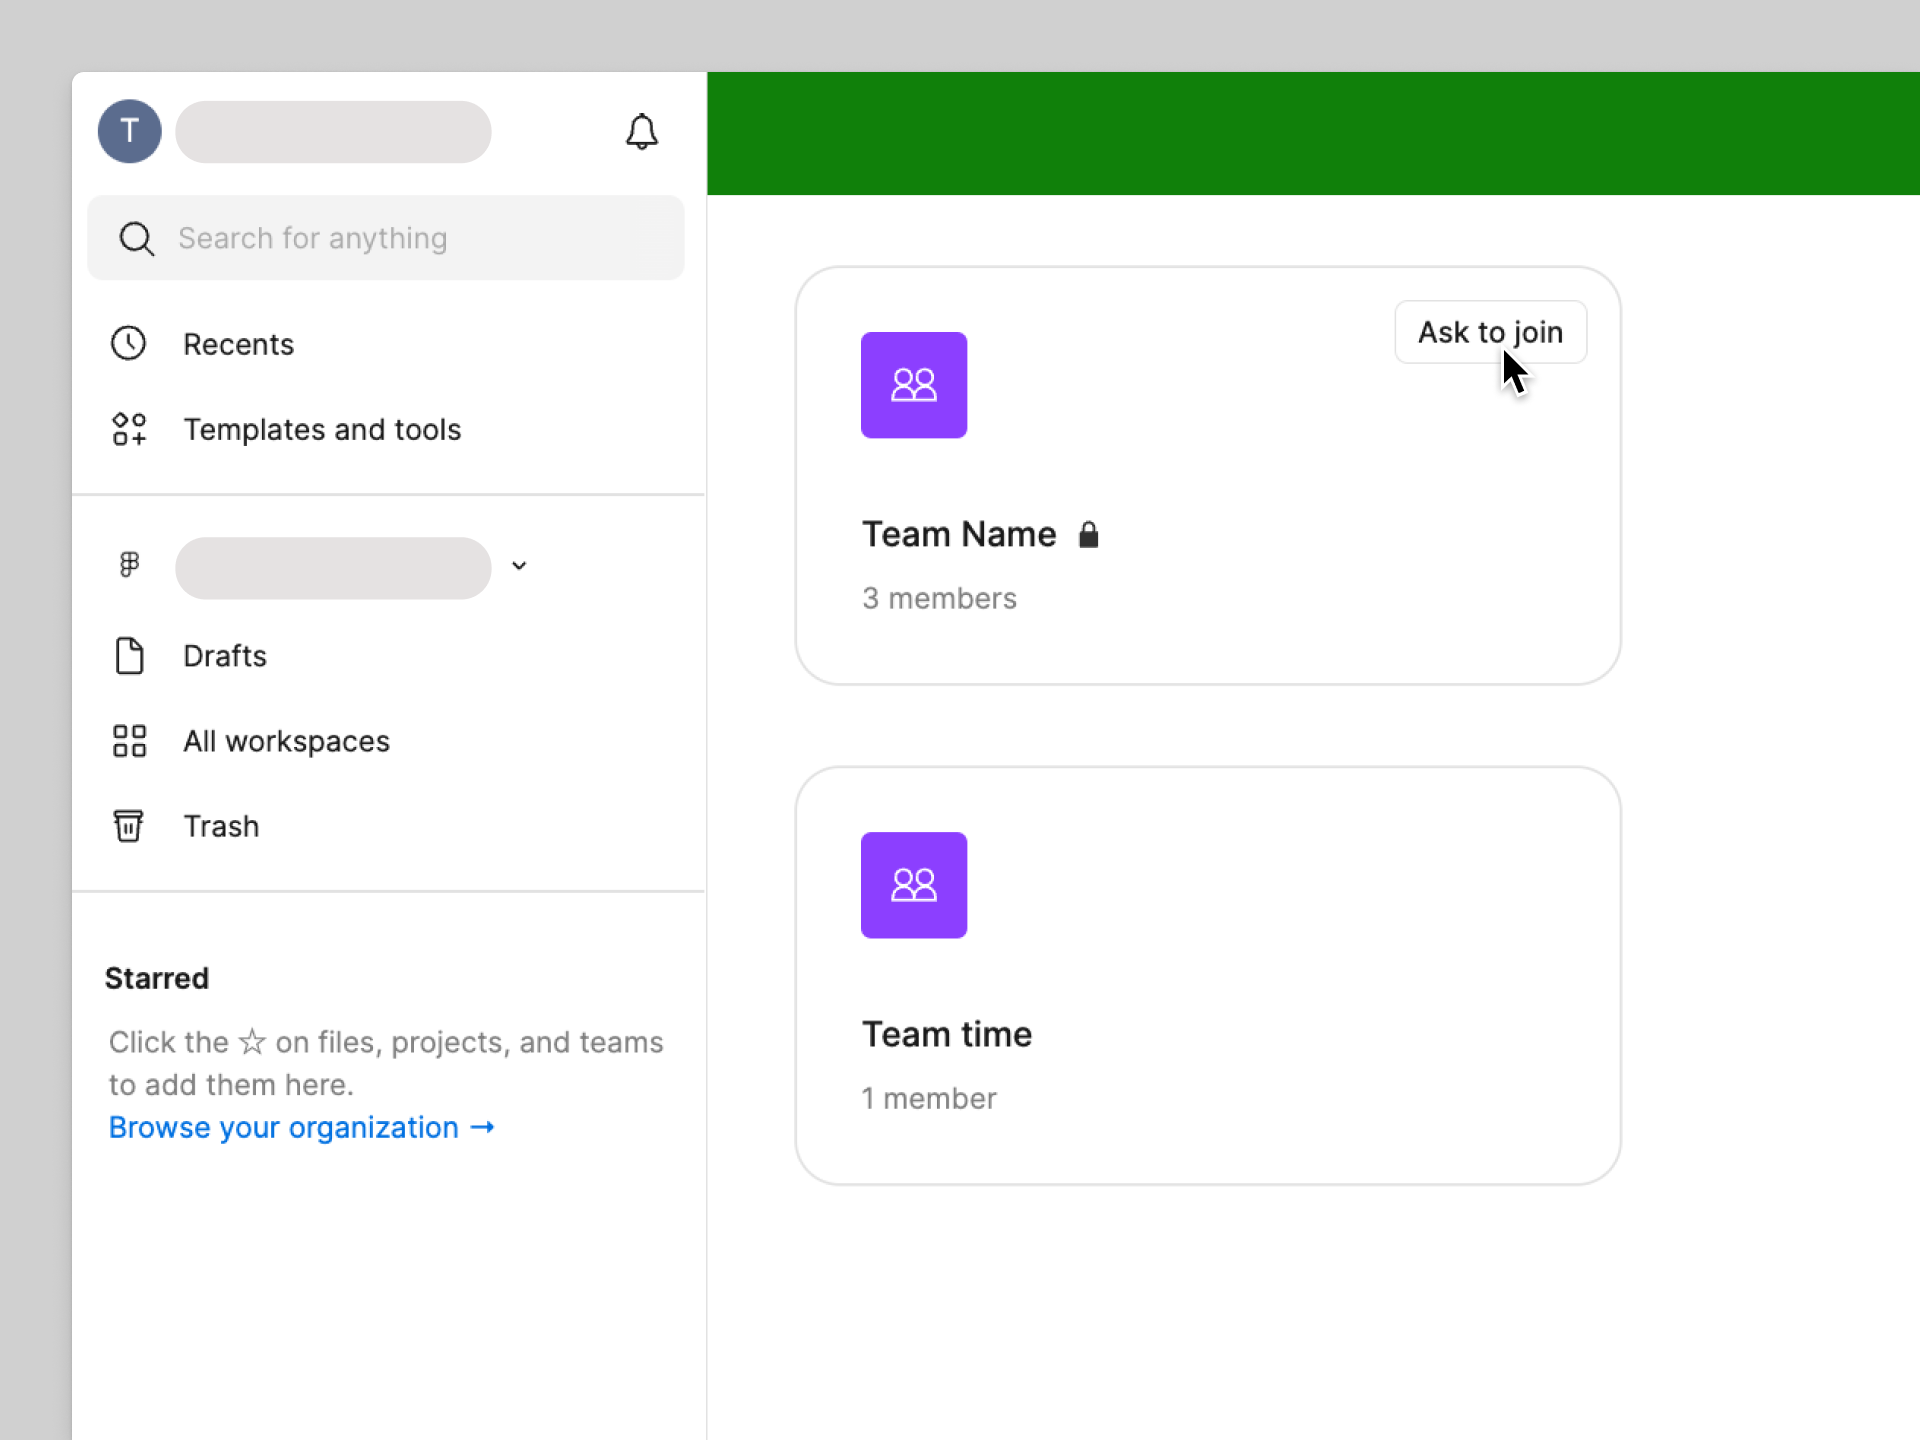Click the lock icon beside Team Name
Screen dimensions: 1920x1440
[1089, 534]
